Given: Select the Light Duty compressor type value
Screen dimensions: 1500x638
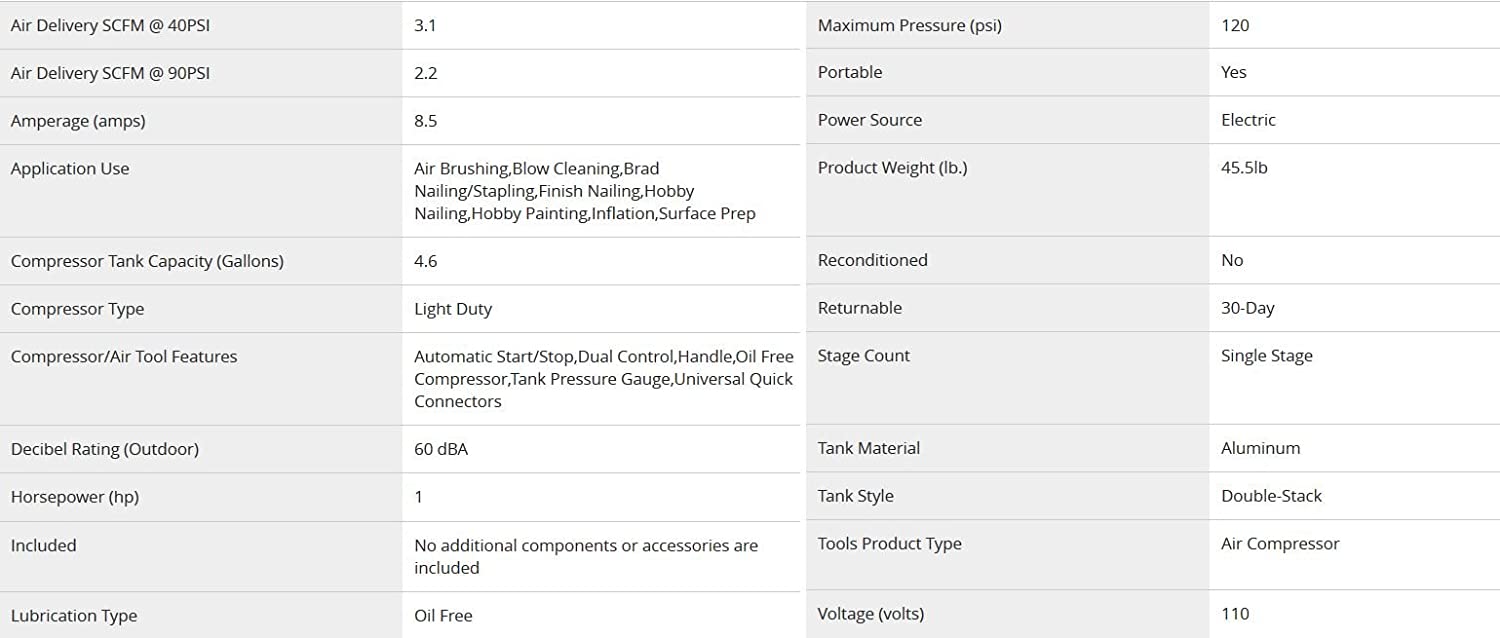Looking at the screenshot, I should 453,309.
